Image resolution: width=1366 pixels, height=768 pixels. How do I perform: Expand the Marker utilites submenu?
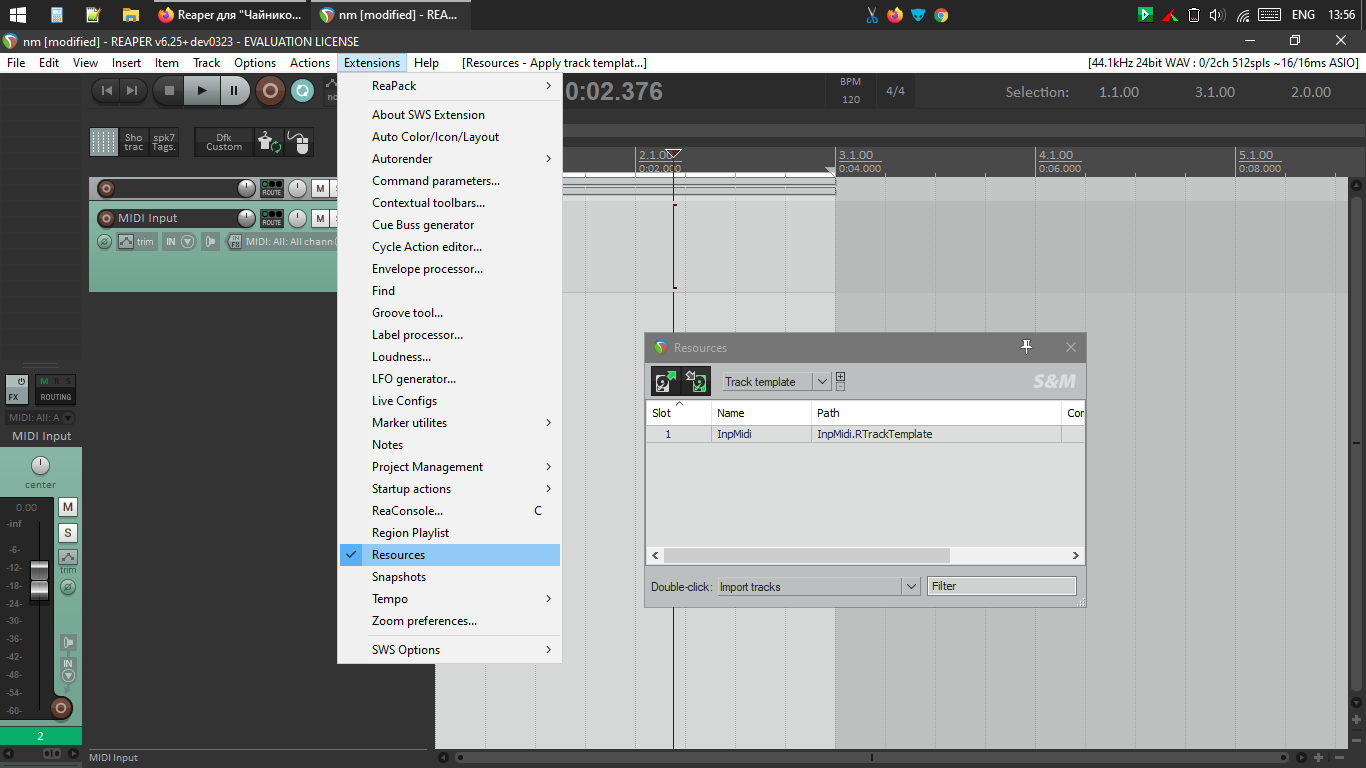coord(450,423)
